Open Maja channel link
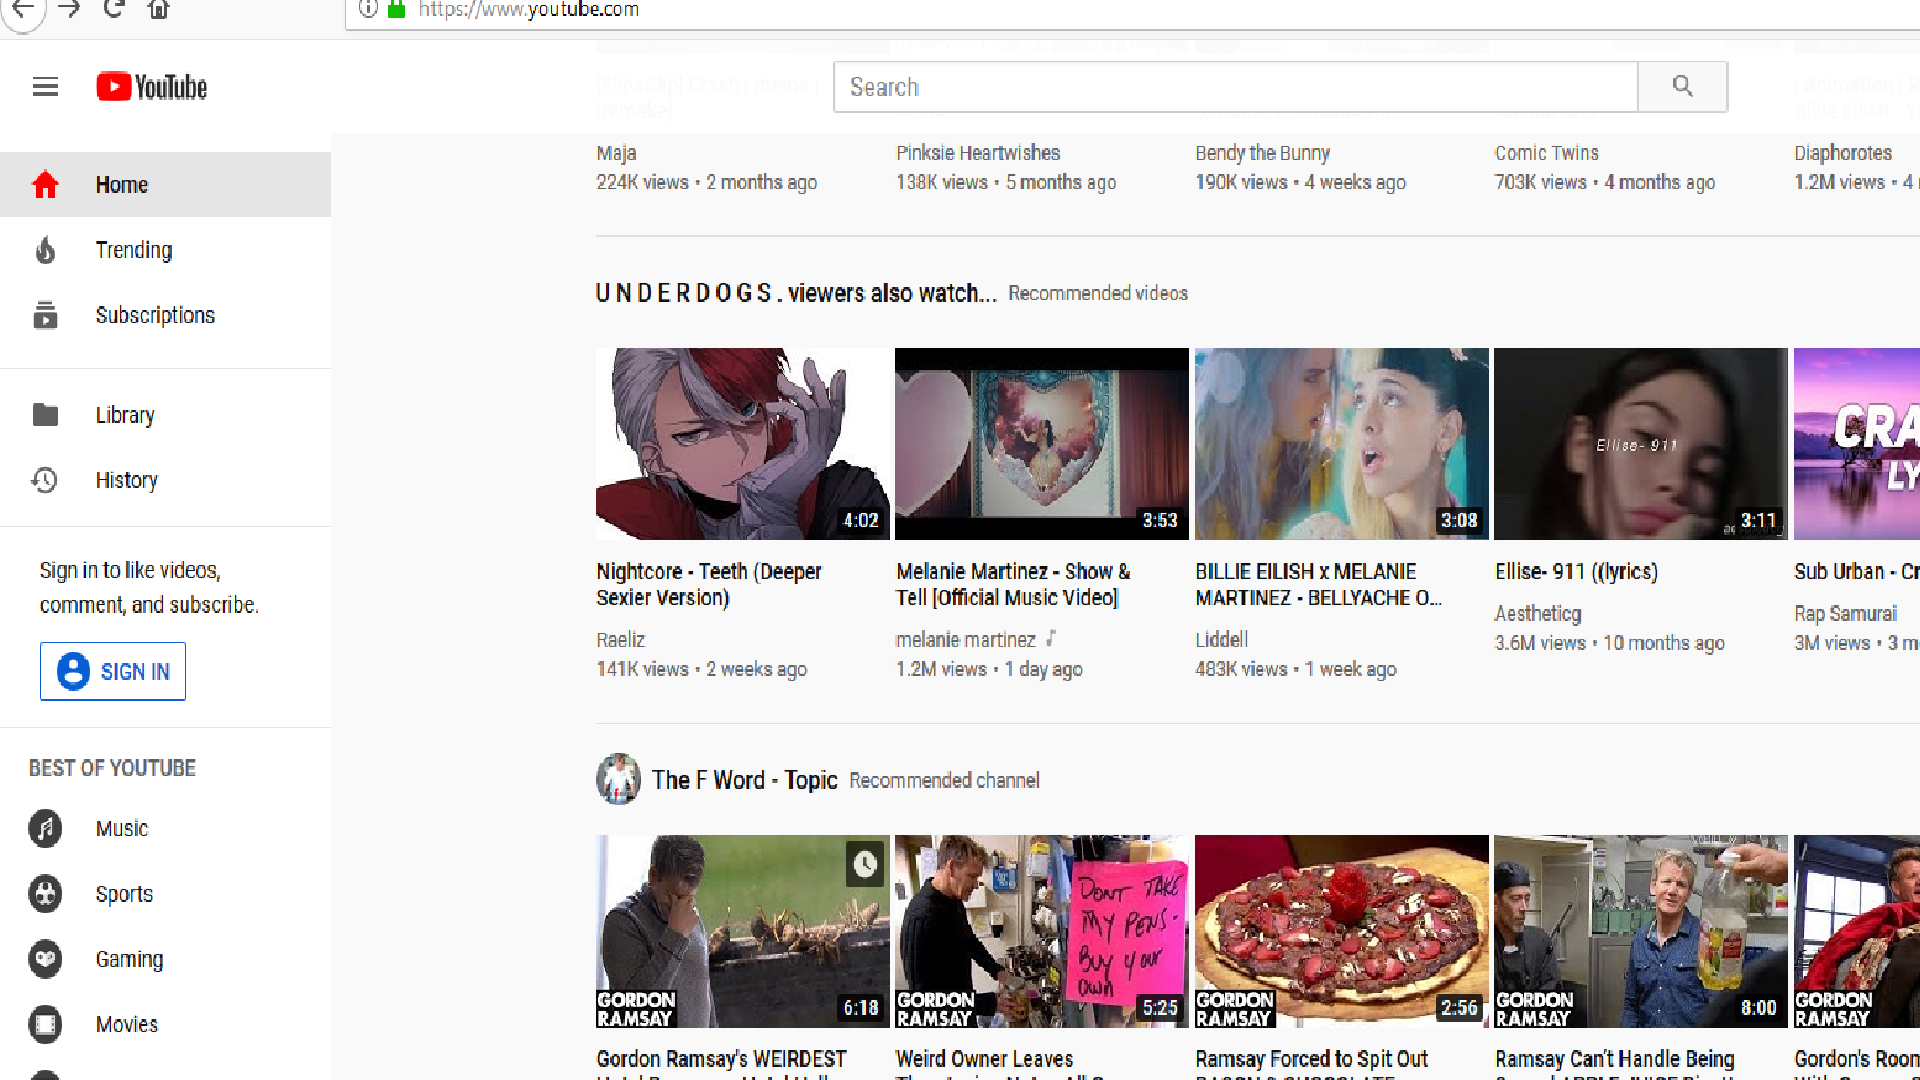 (x=616, y=153)
